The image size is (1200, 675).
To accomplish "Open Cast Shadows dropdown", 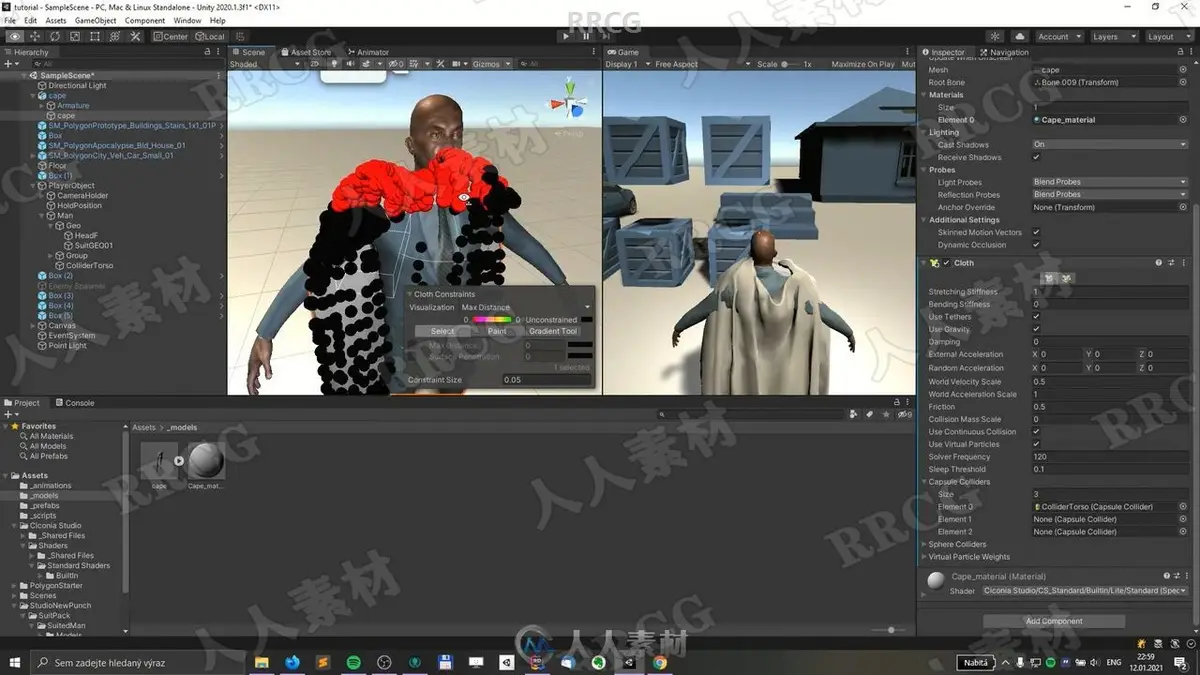I will click(x=1109, y=145).
